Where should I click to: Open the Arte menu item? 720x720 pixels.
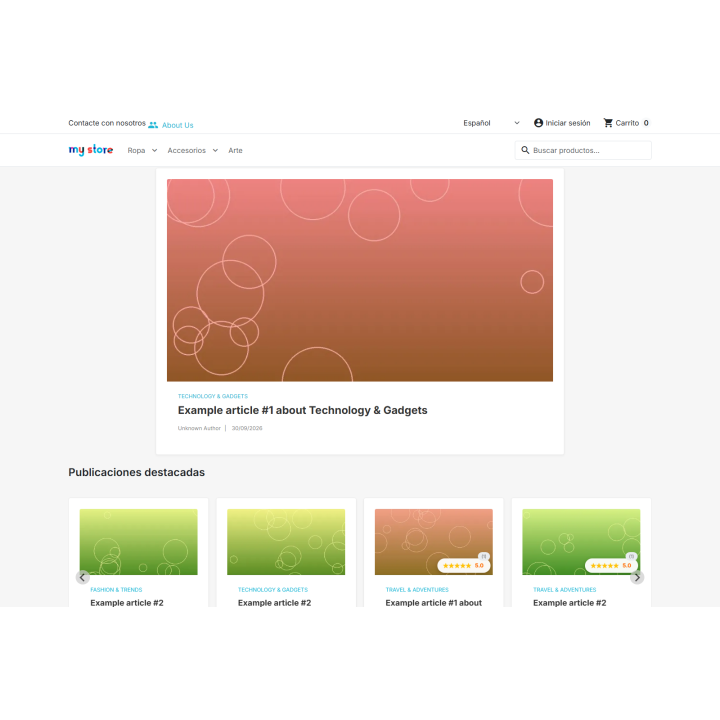[235, 151]
